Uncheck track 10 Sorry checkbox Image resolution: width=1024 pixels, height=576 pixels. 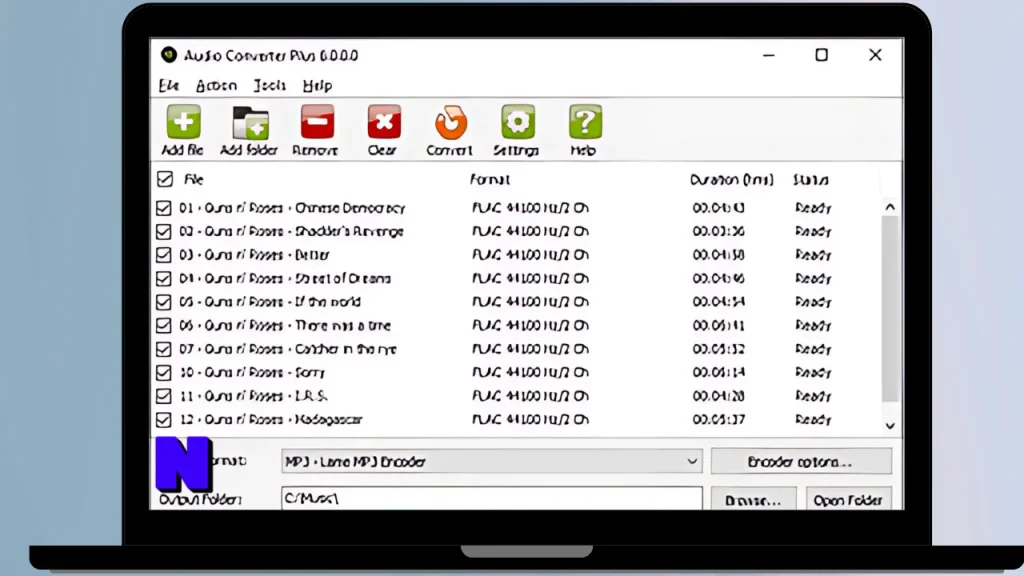(x=163, y=373)
